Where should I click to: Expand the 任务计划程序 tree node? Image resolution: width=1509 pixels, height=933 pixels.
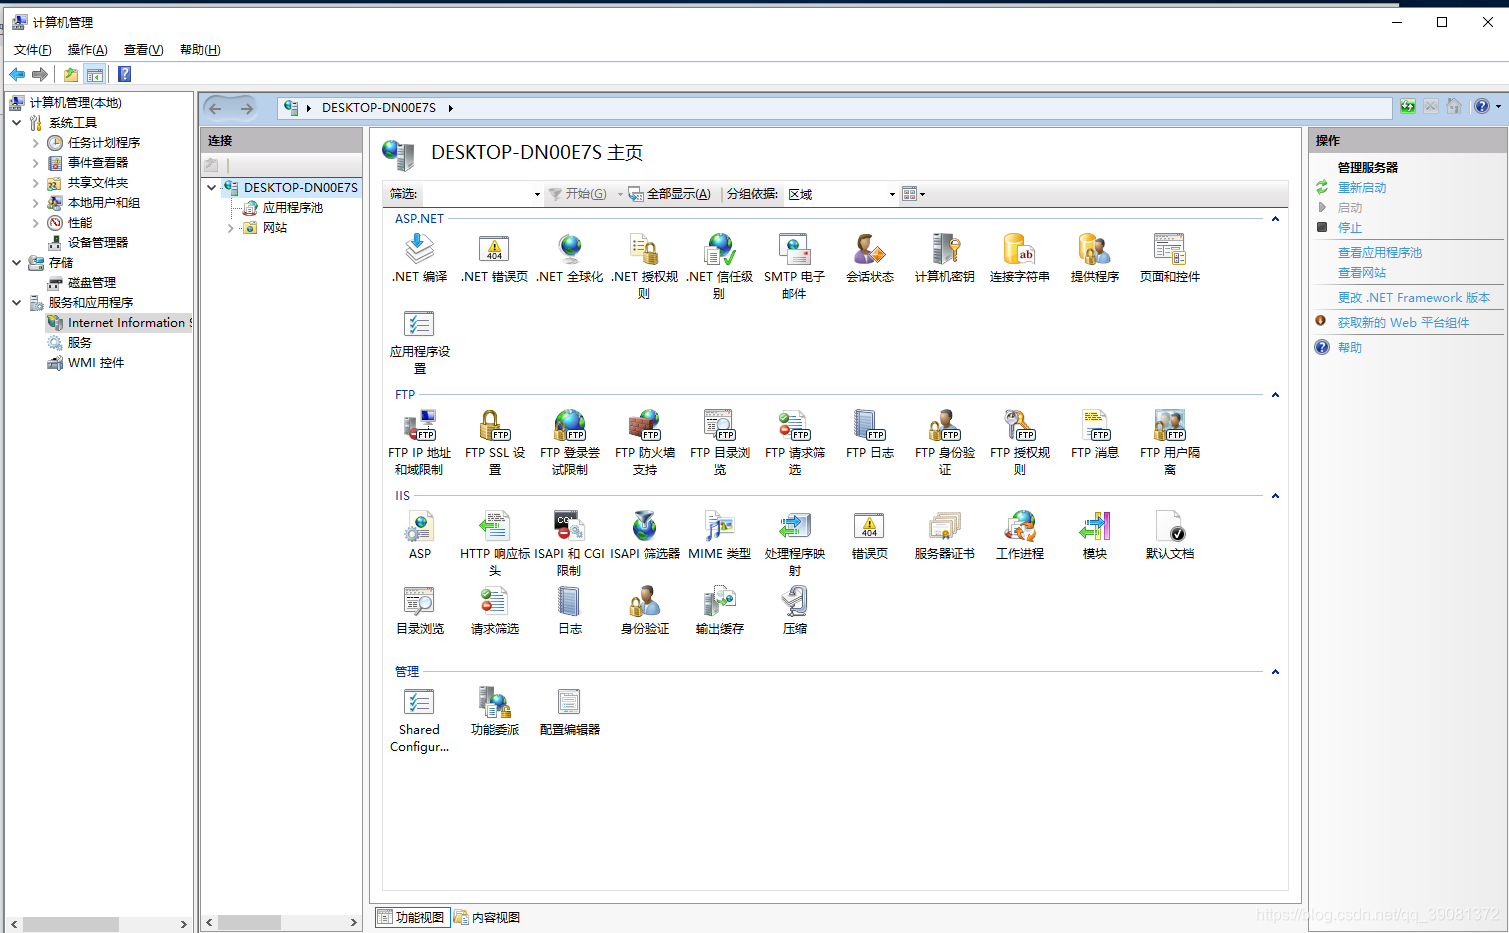[x=36, y=142]
